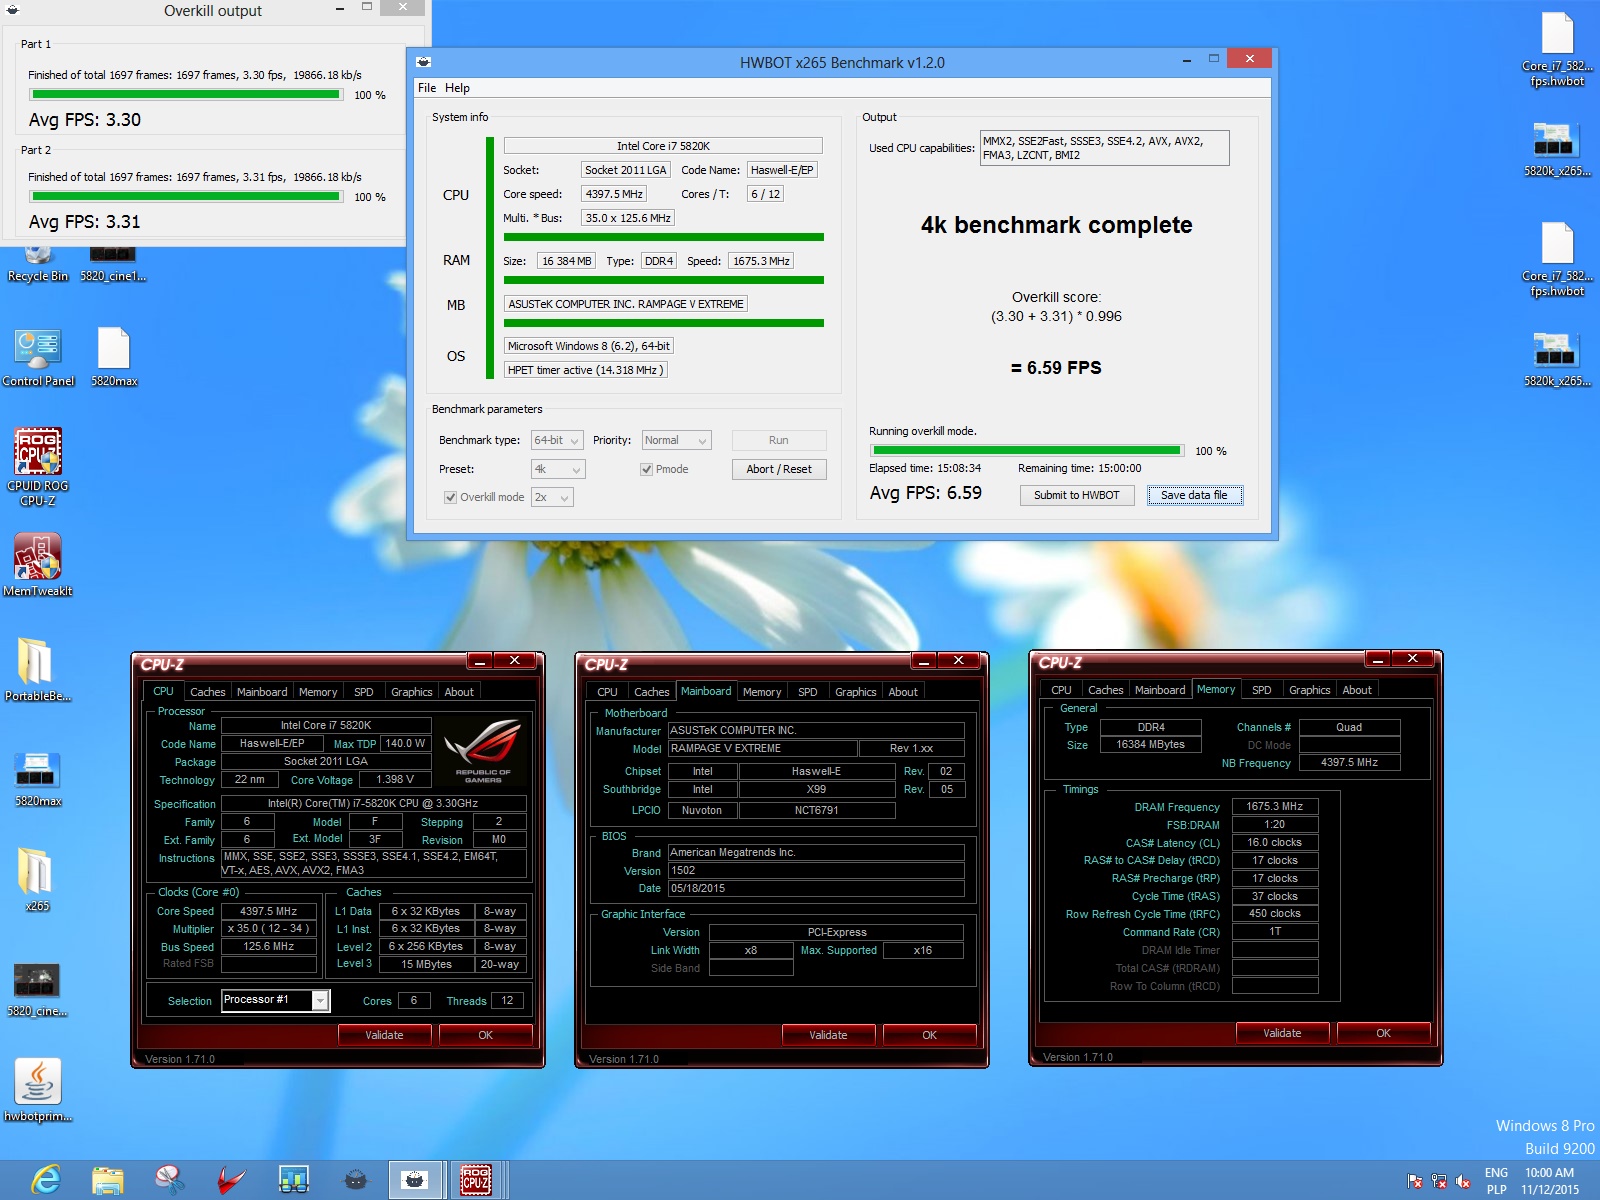Click the BIOS Version 1502 field
This screenshot has height=1200, width=1600.
(816, 870)
